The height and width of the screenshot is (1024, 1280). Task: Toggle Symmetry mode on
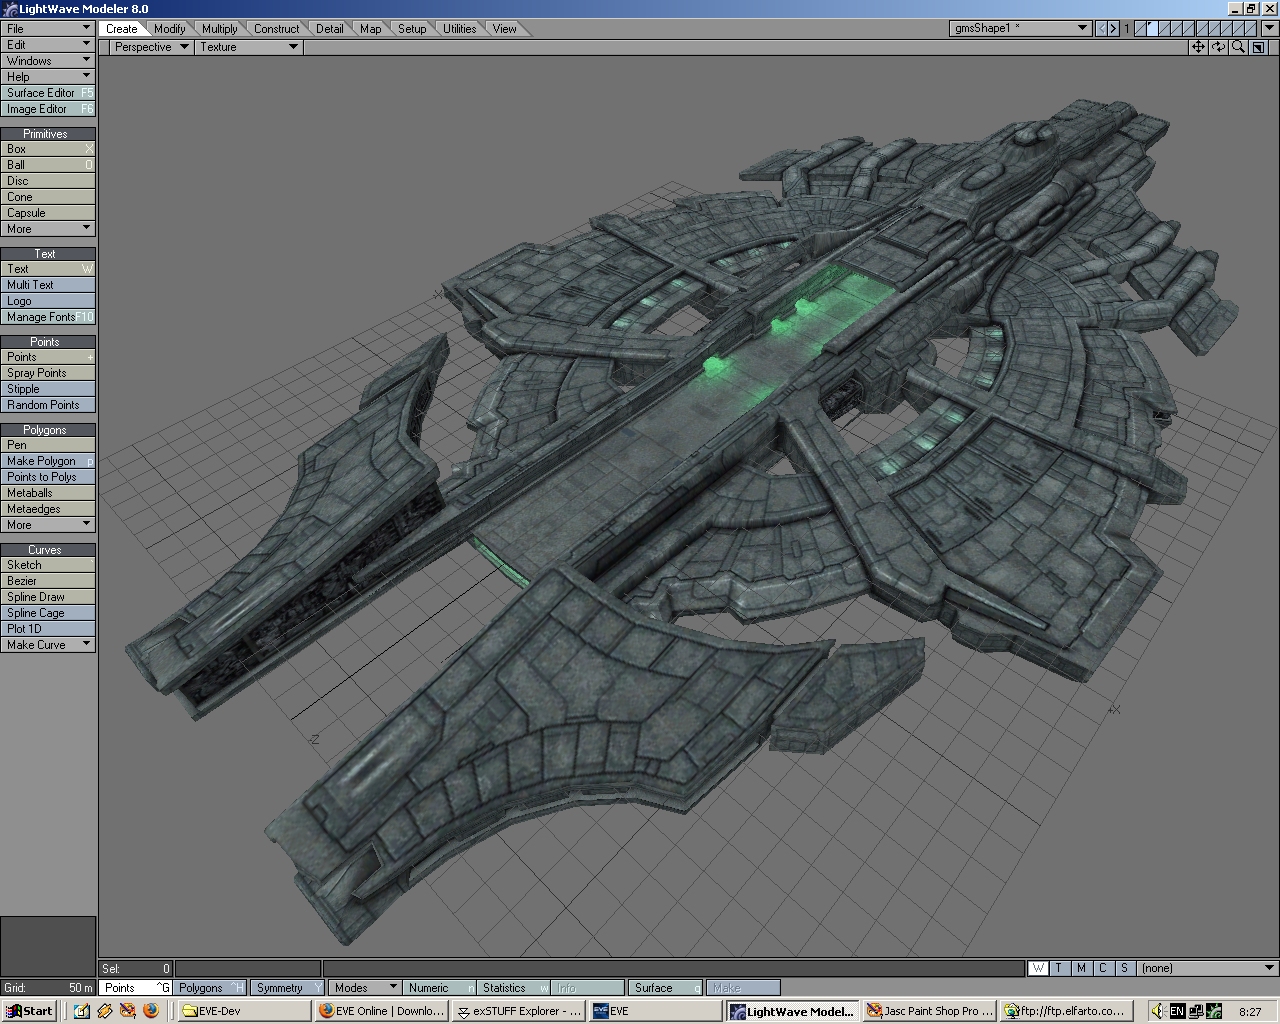(287, 988)
